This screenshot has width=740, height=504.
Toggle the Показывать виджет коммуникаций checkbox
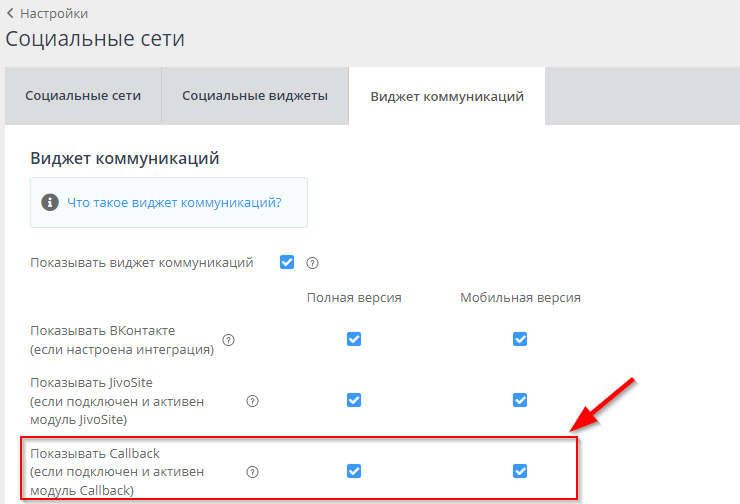287,262
